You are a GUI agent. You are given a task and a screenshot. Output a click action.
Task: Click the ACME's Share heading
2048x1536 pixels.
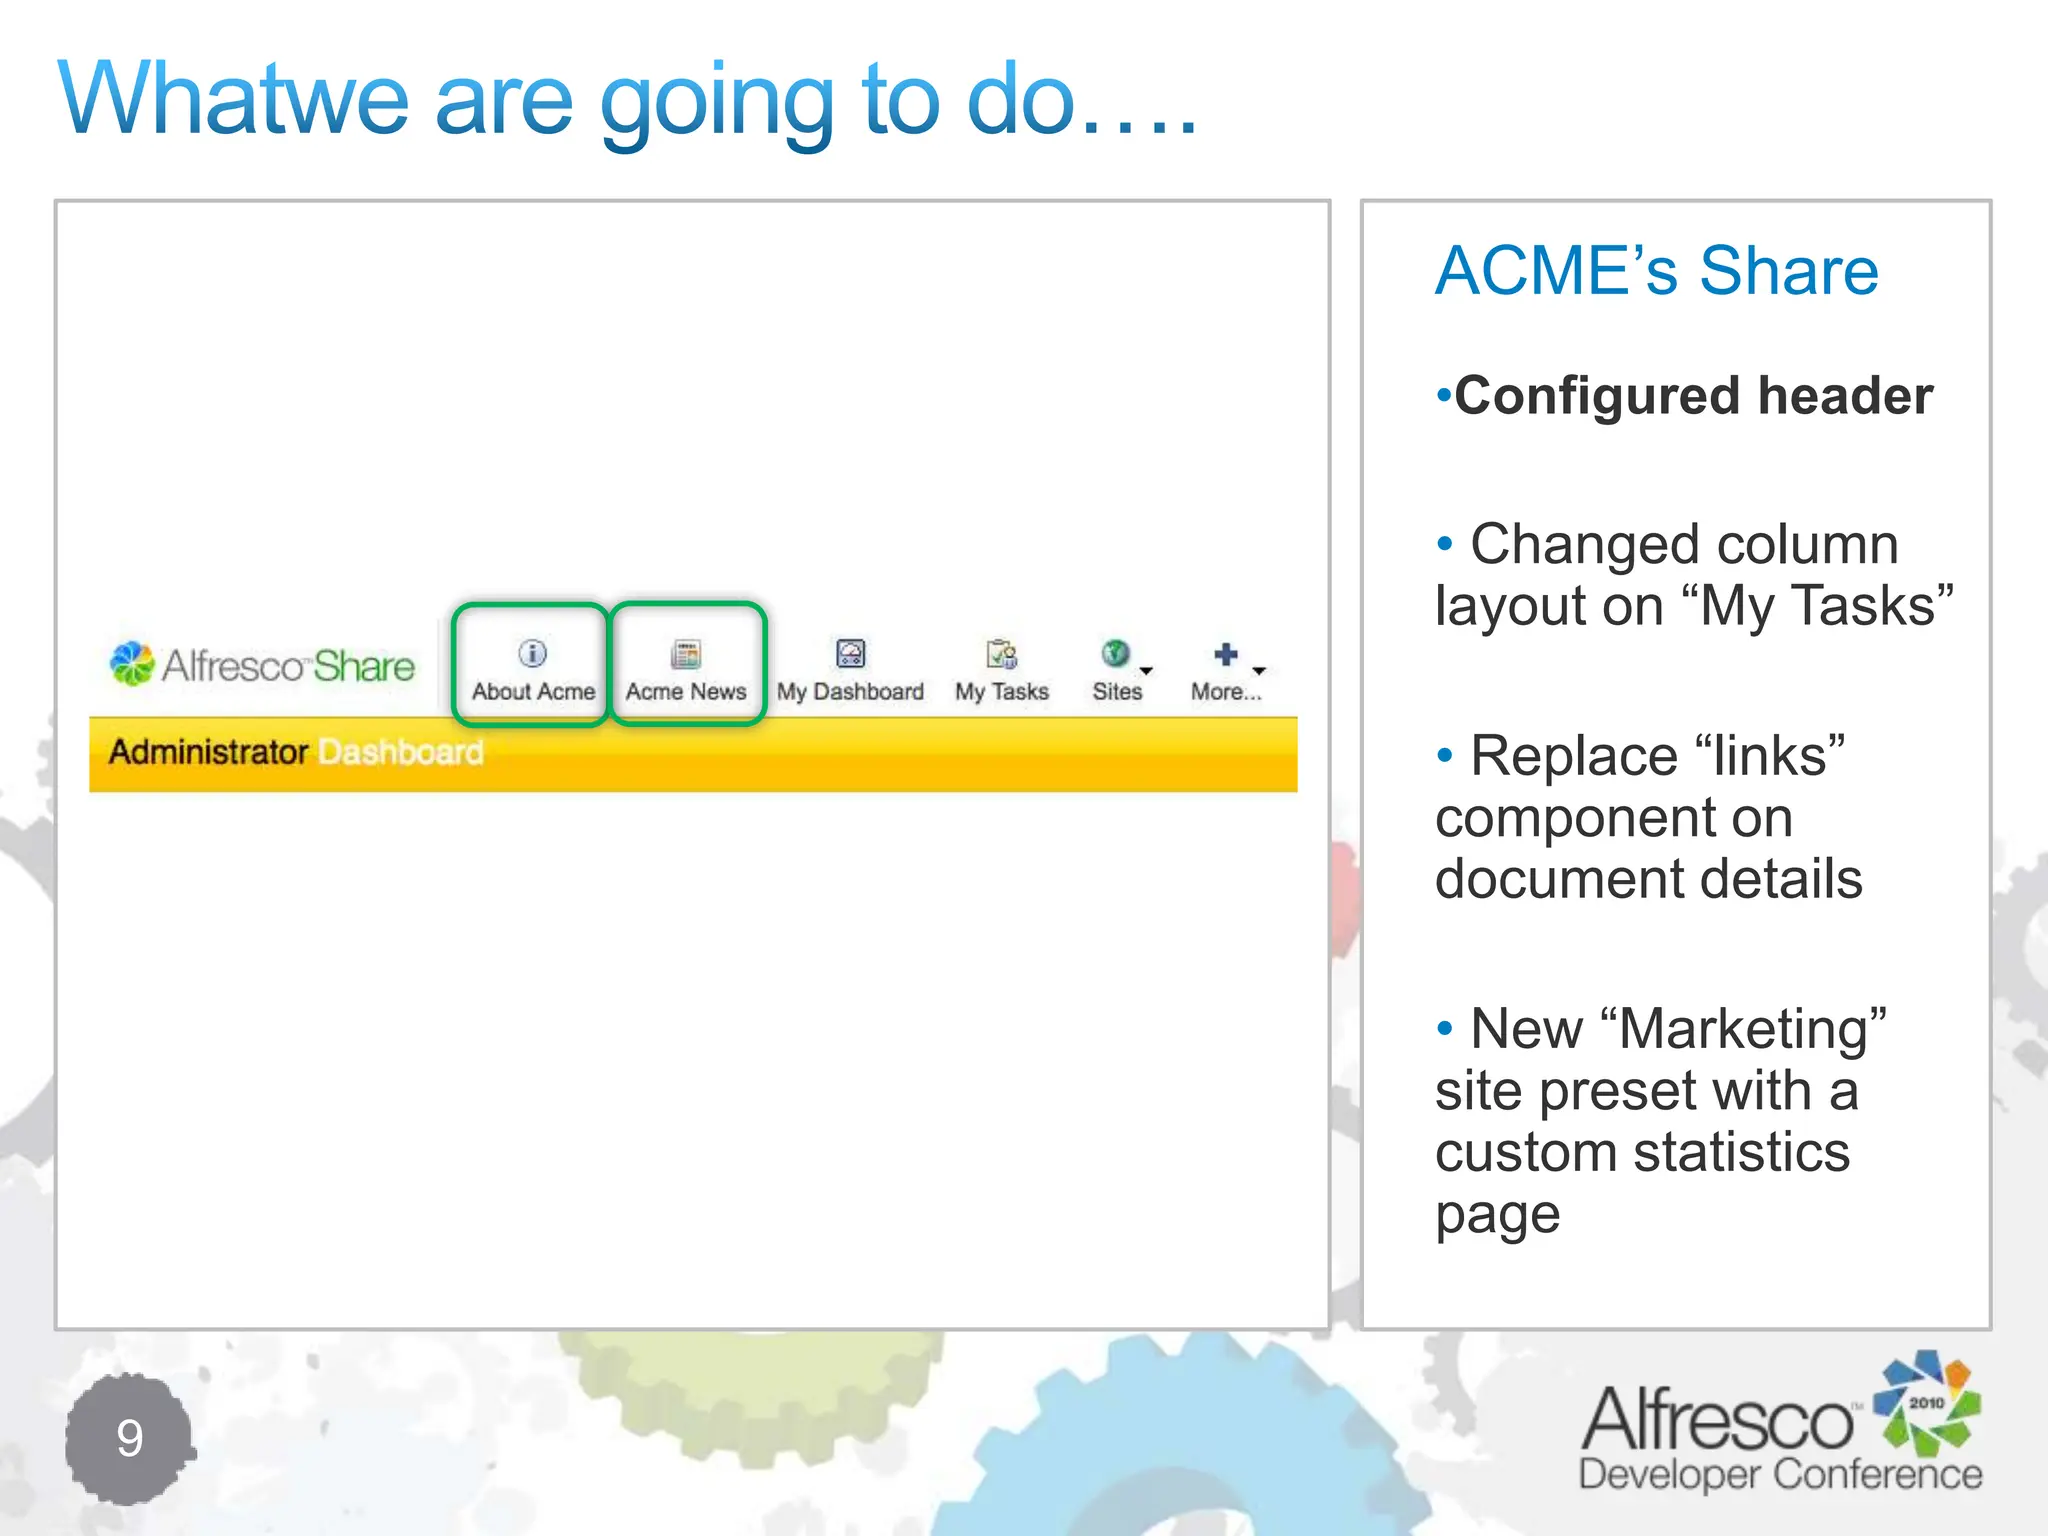1657,271
